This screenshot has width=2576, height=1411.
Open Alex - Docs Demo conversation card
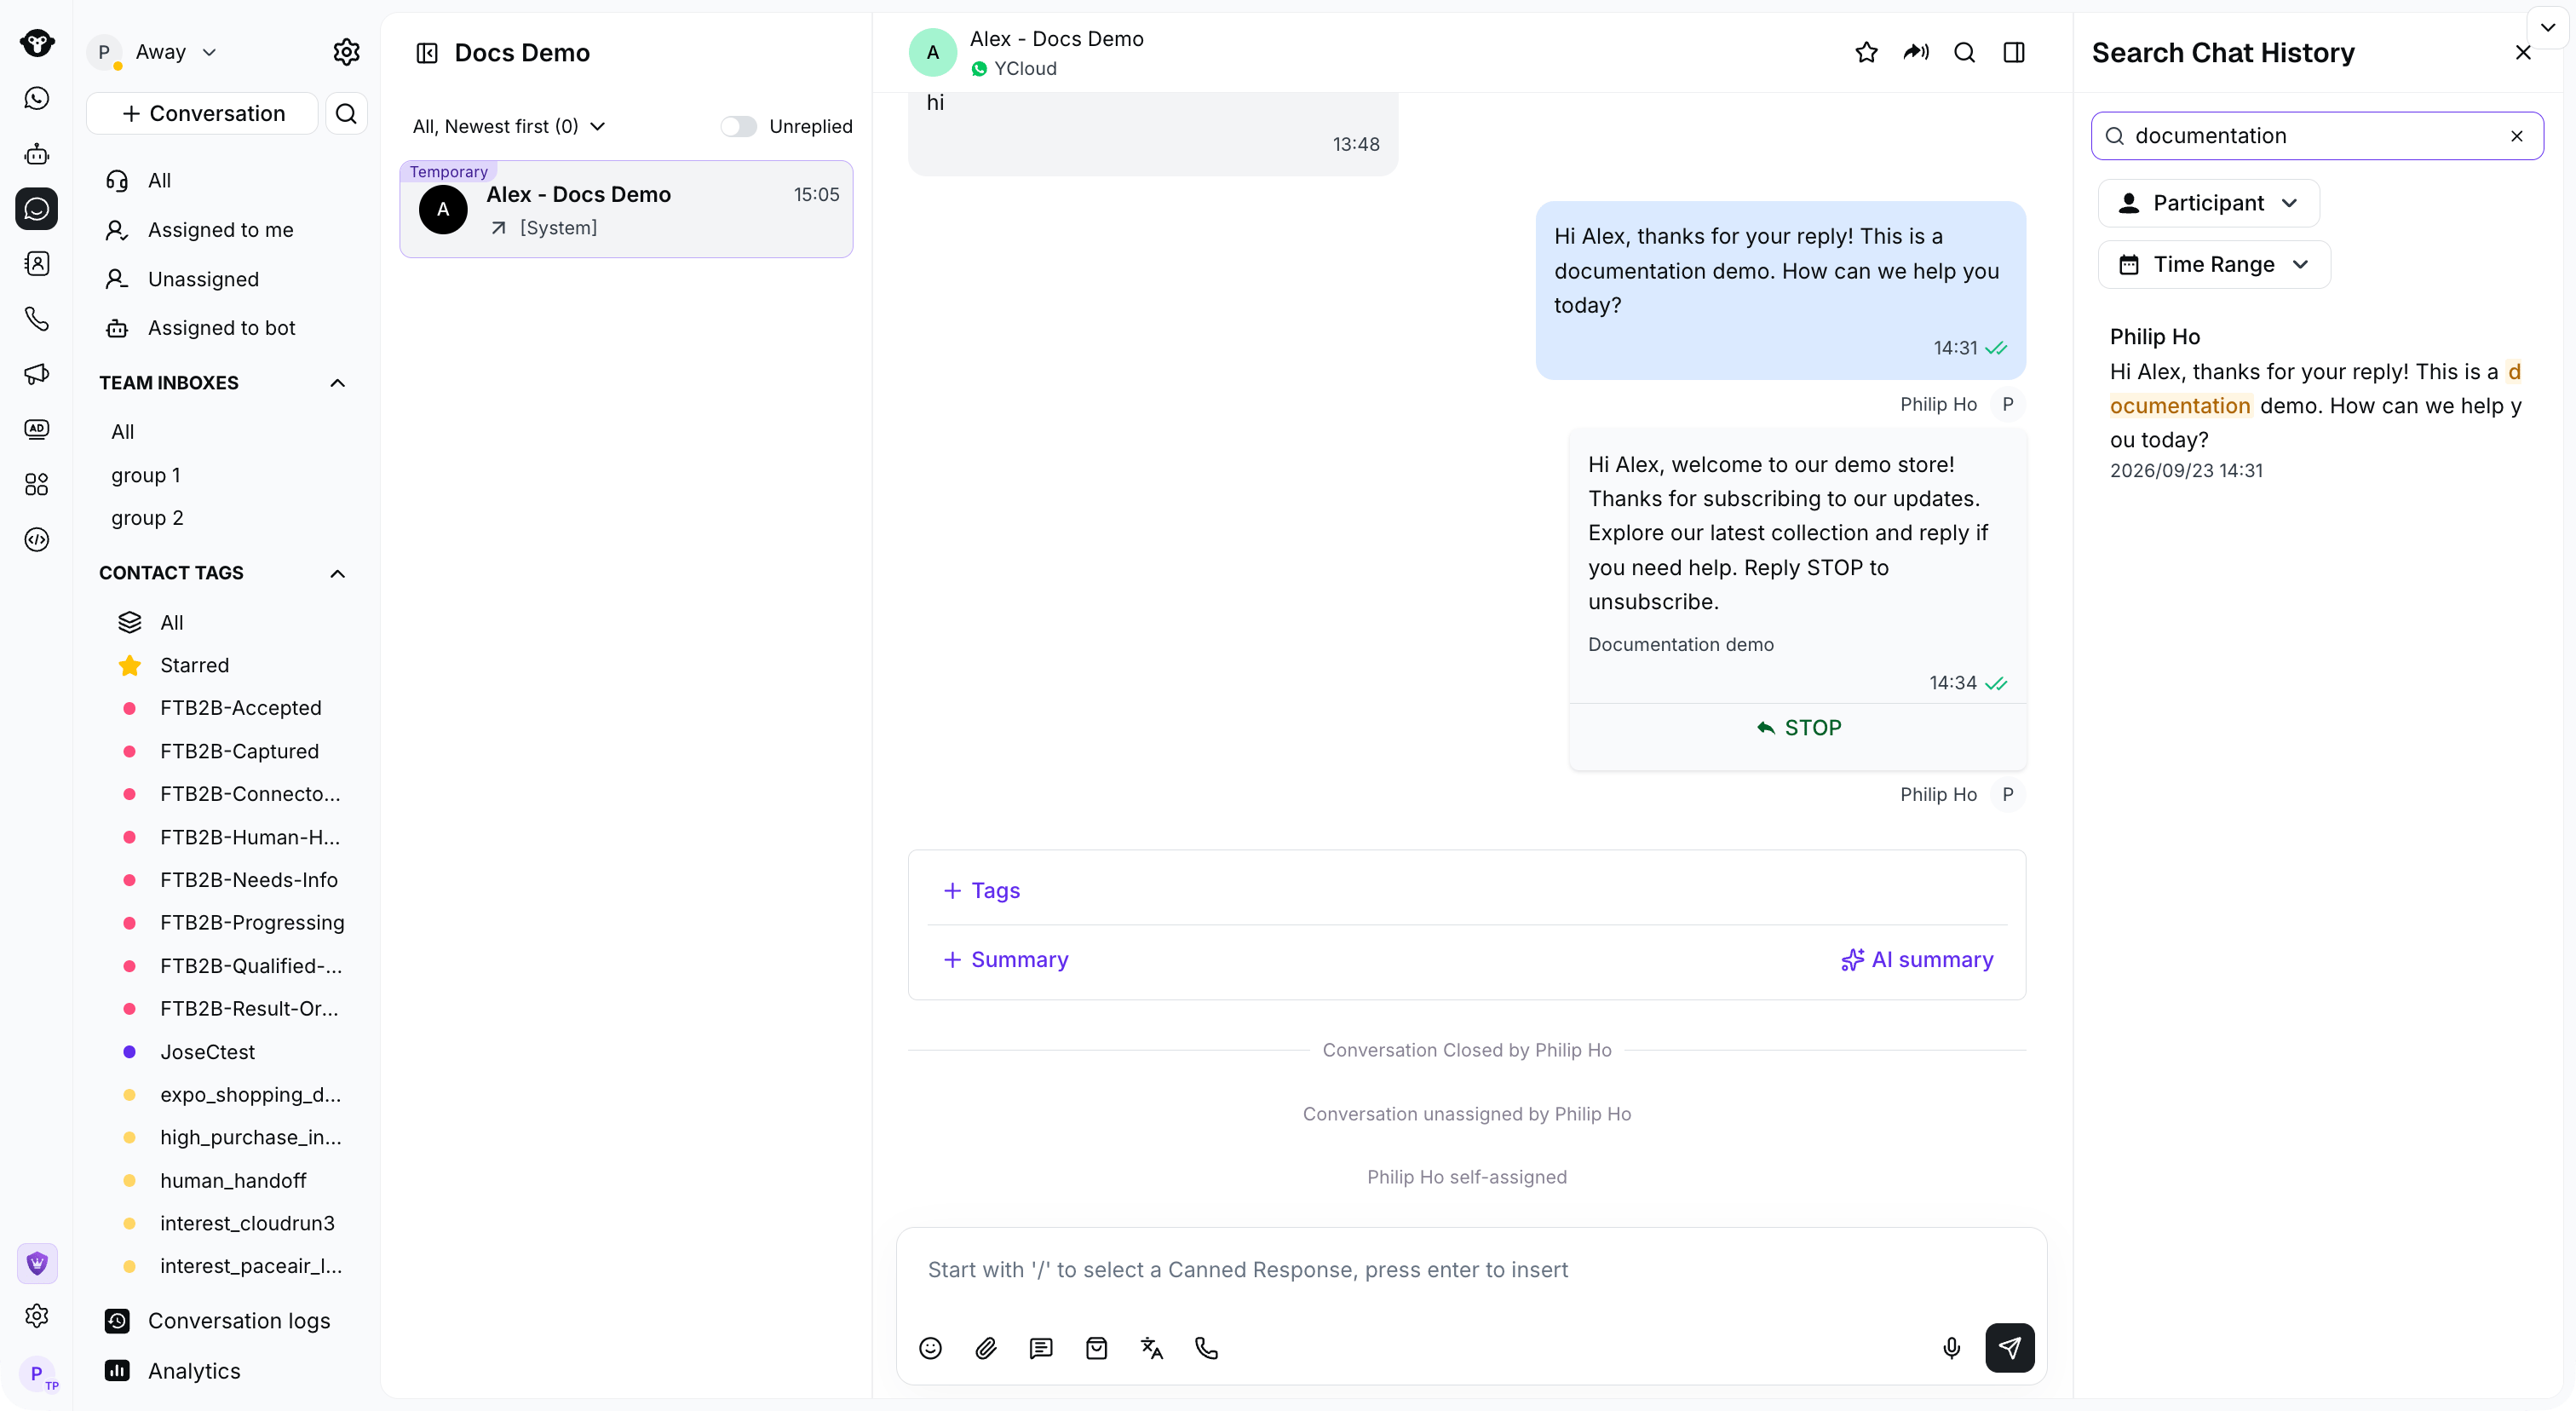coord(626,210)
